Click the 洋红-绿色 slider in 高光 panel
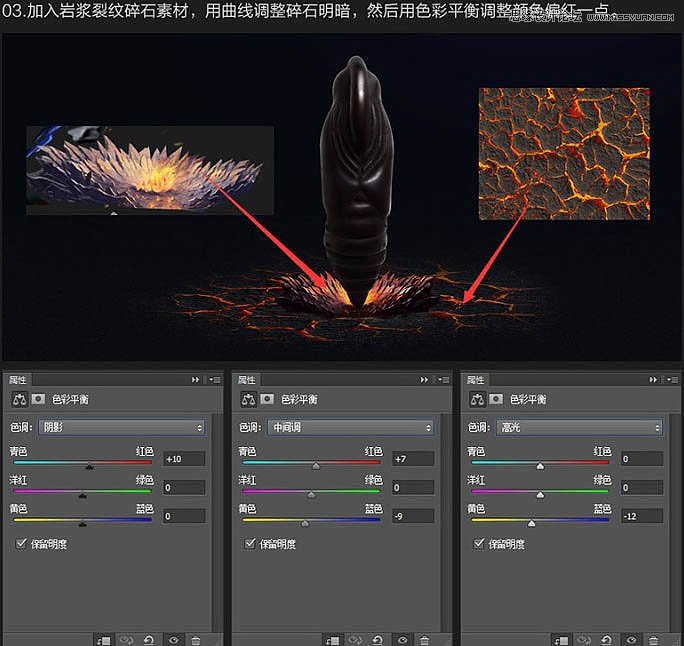Screen dimensions: 684x646 click(x=540, y=491)
